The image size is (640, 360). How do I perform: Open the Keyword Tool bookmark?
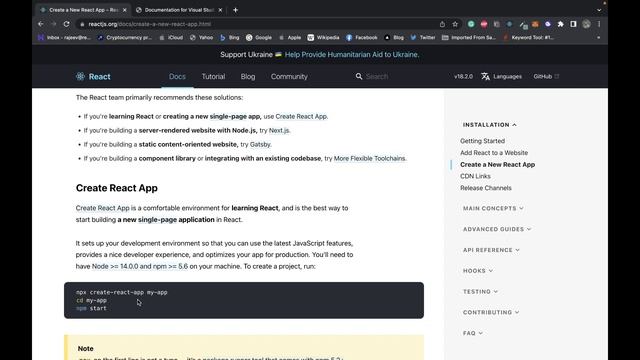click(x=528, y=38)
